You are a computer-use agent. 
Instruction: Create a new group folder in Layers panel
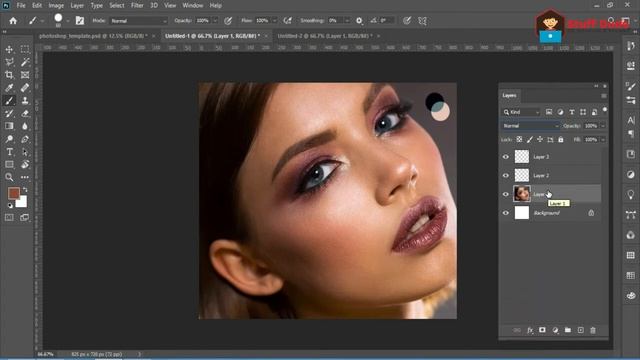click(568, 330)
